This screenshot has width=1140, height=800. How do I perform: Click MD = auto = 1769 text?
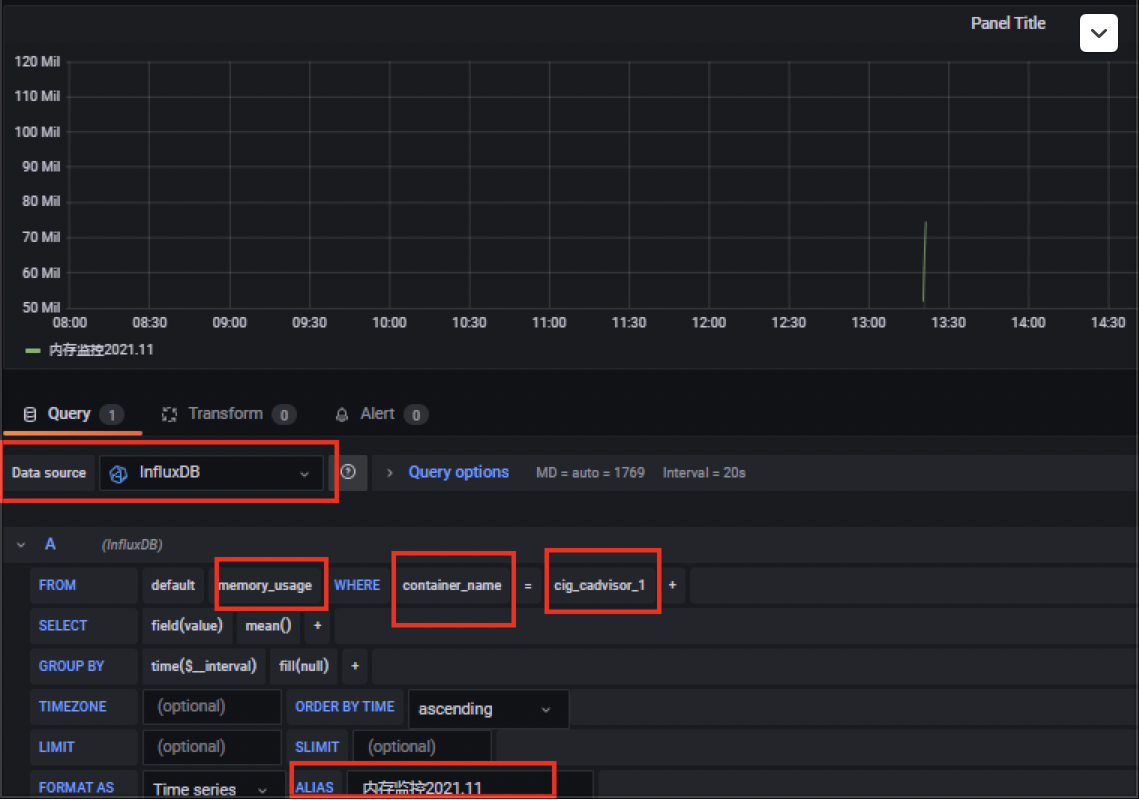point(590,473)
